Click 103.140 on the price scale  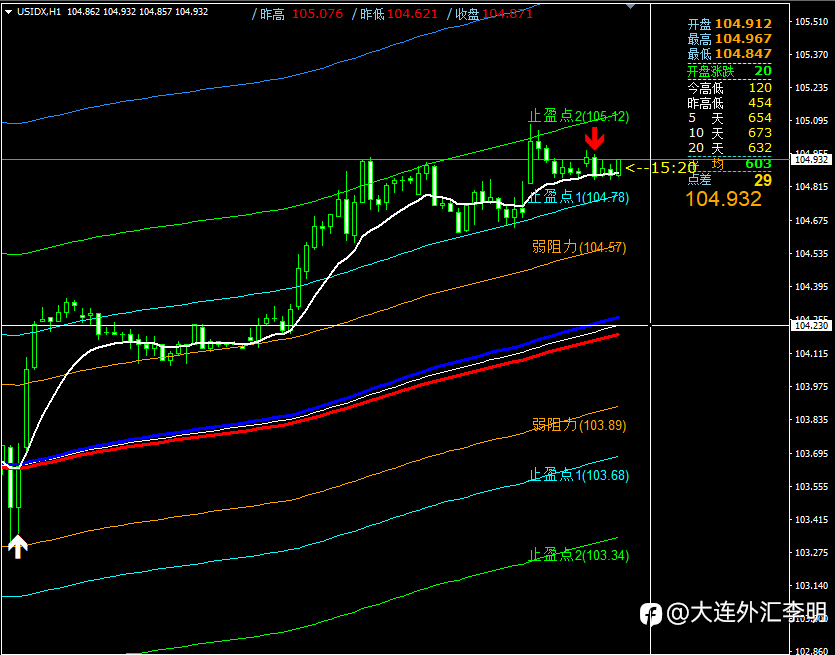pos(812,586)
